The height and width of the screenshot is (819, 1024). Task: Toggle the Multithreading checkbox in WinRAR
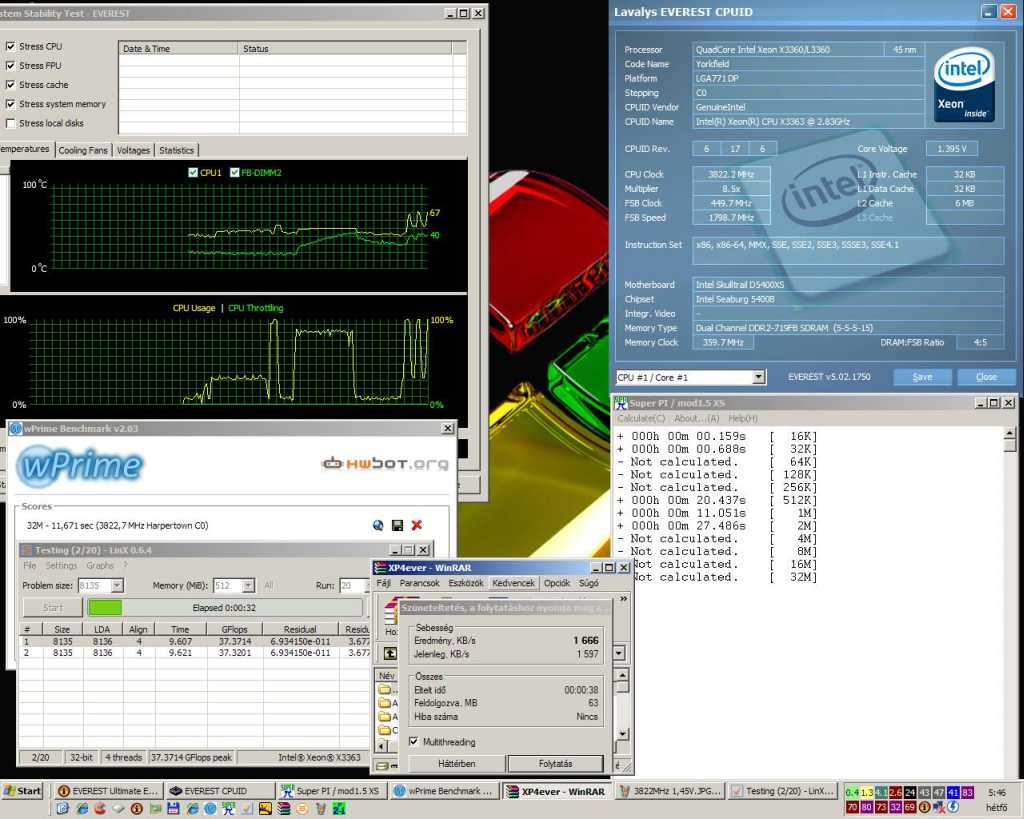click(413, 741)
